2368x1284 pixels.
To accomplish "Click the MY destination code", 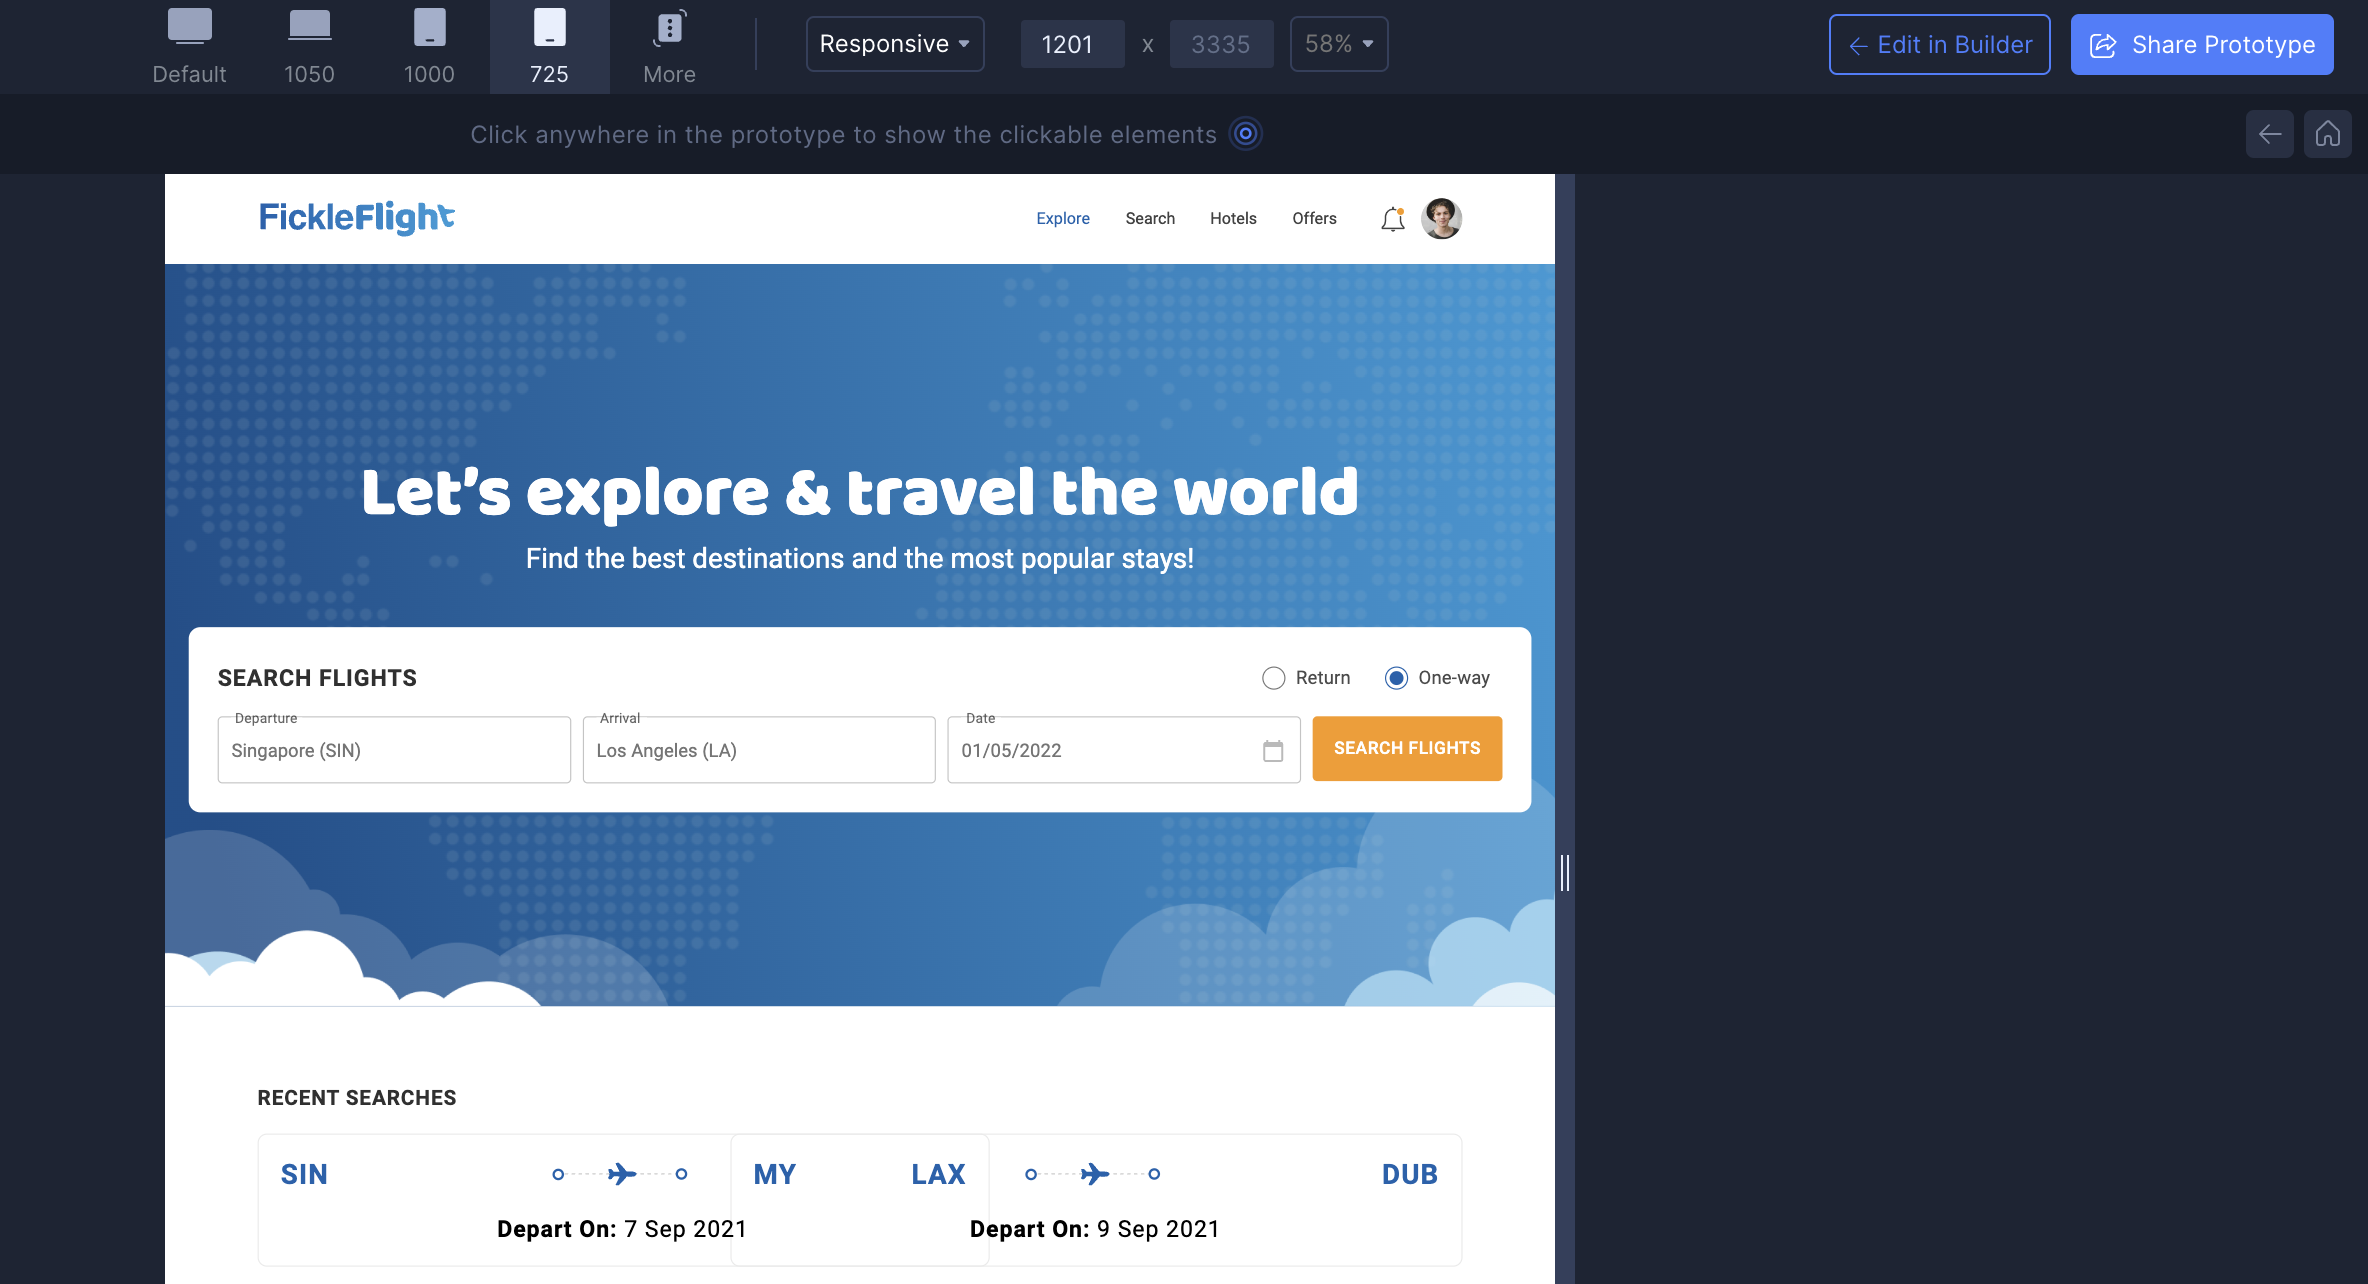I will [x=775, y=1174].
